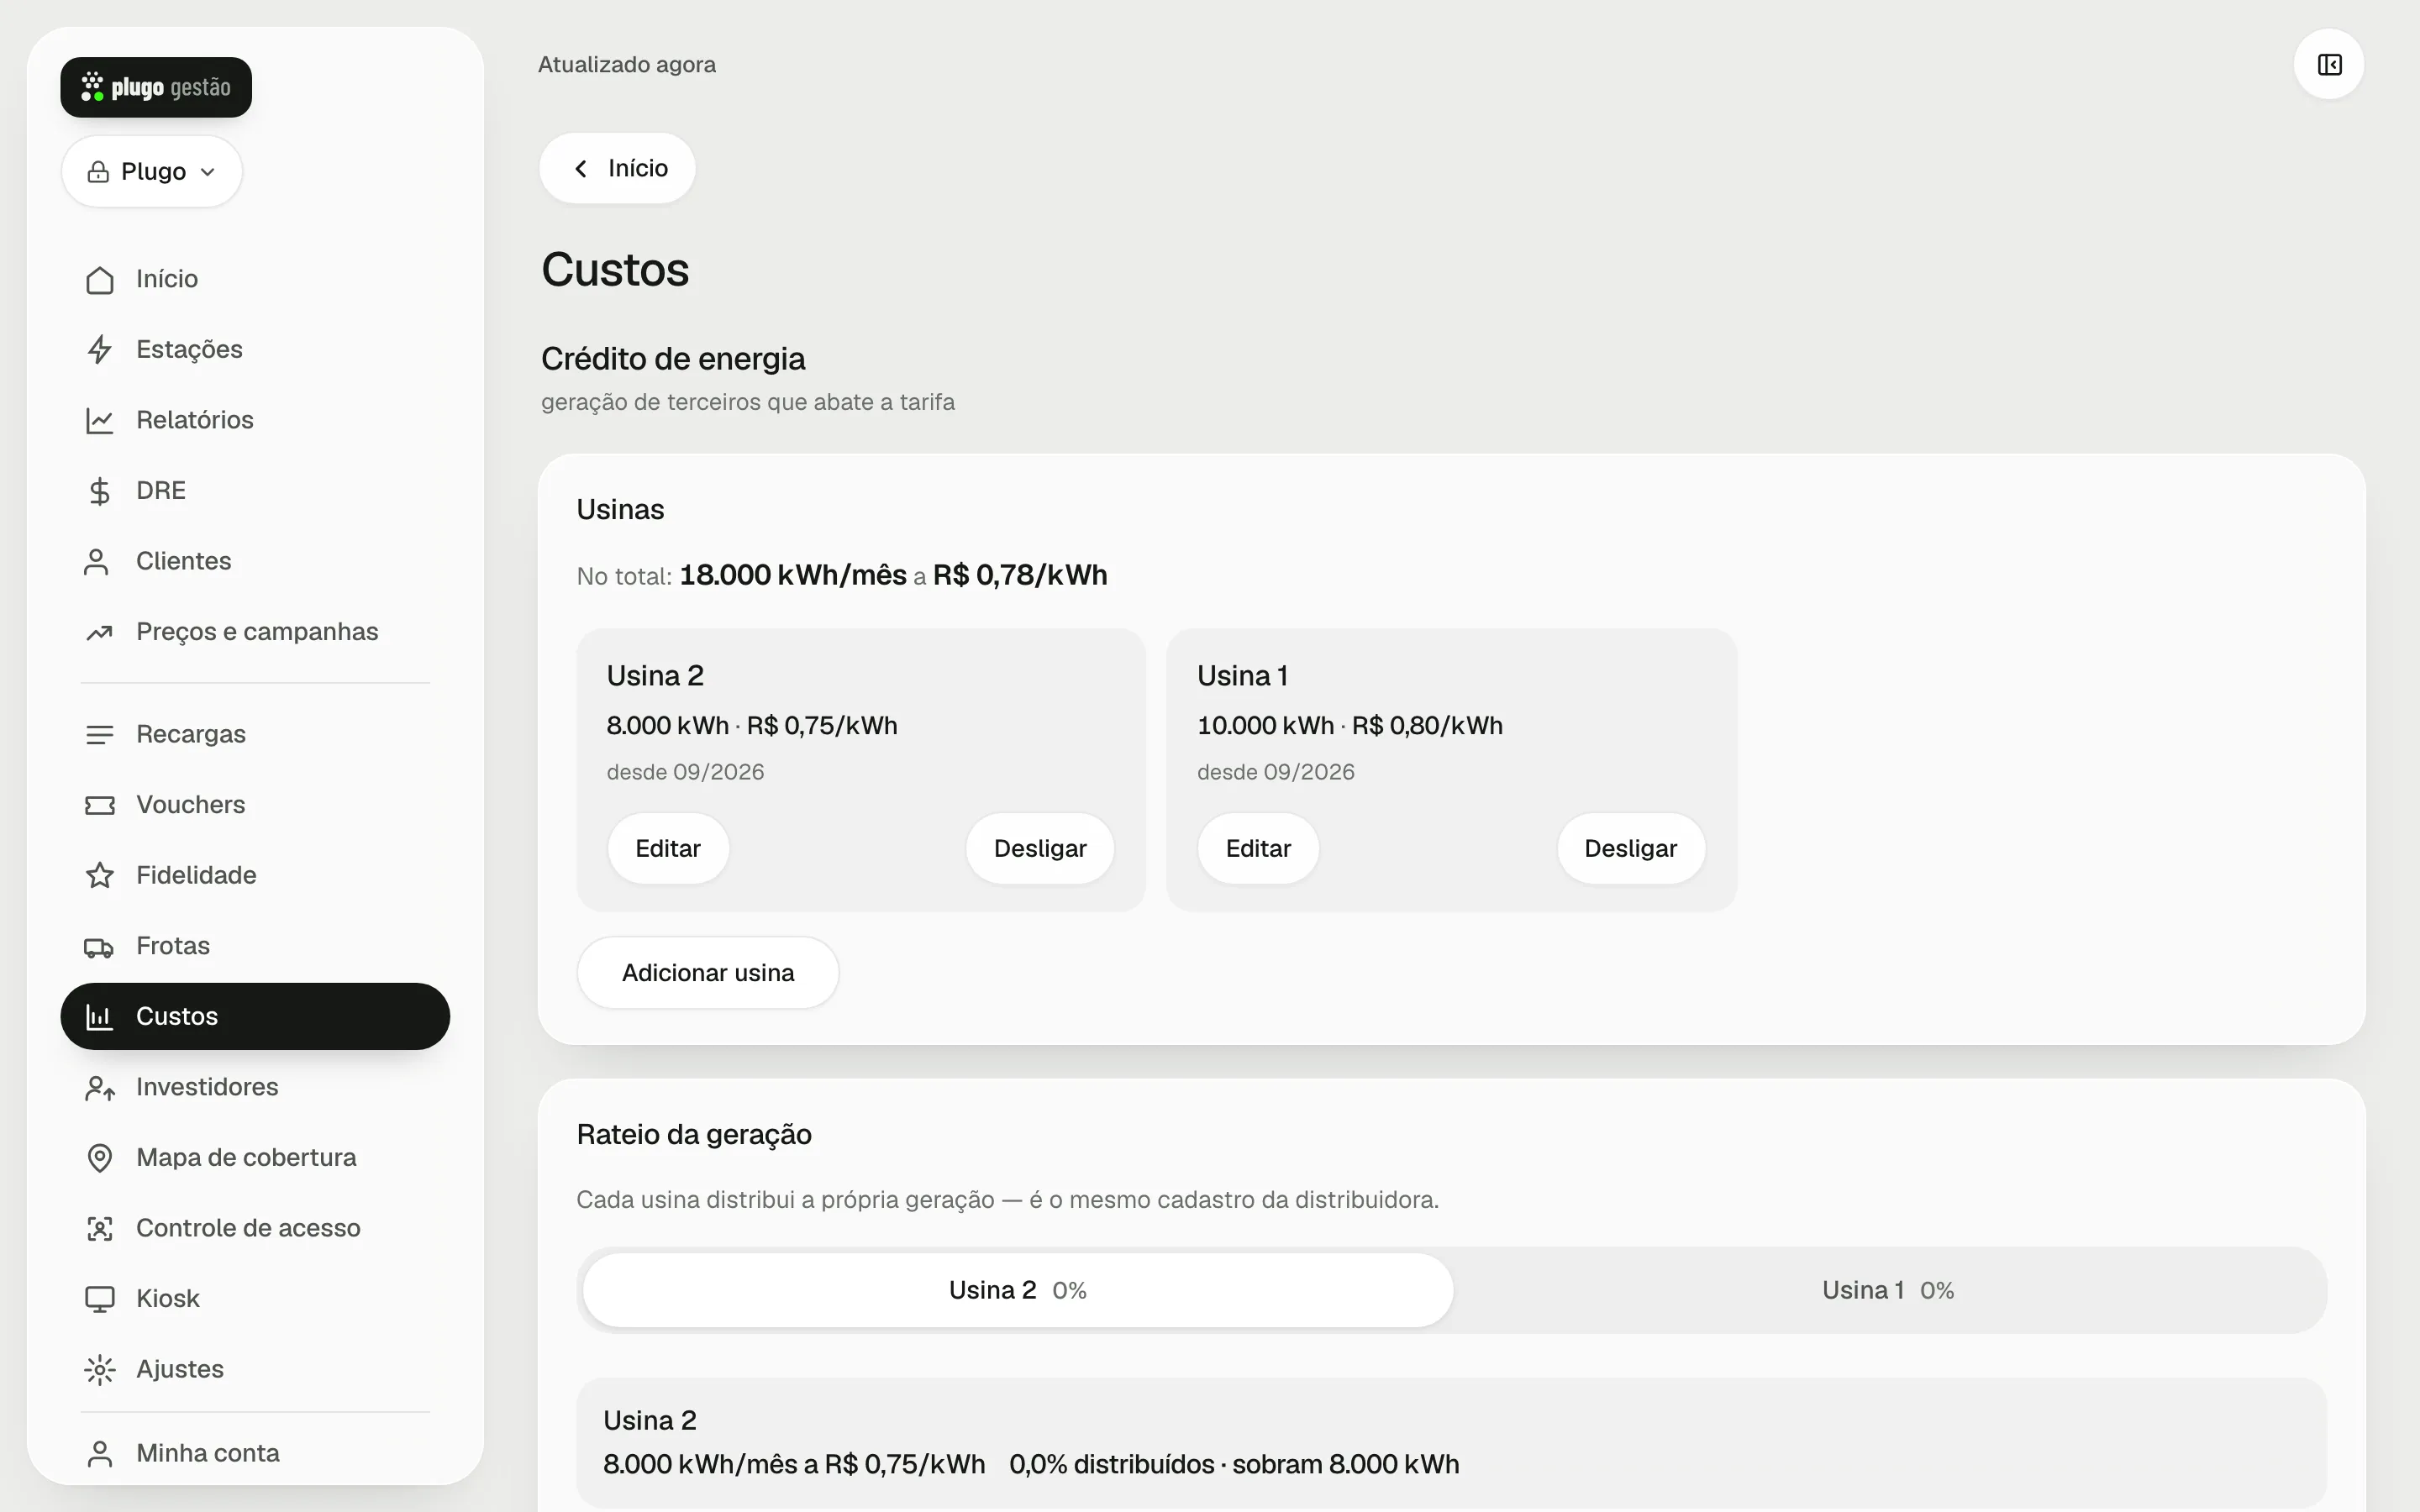Expand the Plugo organization dropdown
This screenshot has width=2420, height=1512.
point(152,172)
